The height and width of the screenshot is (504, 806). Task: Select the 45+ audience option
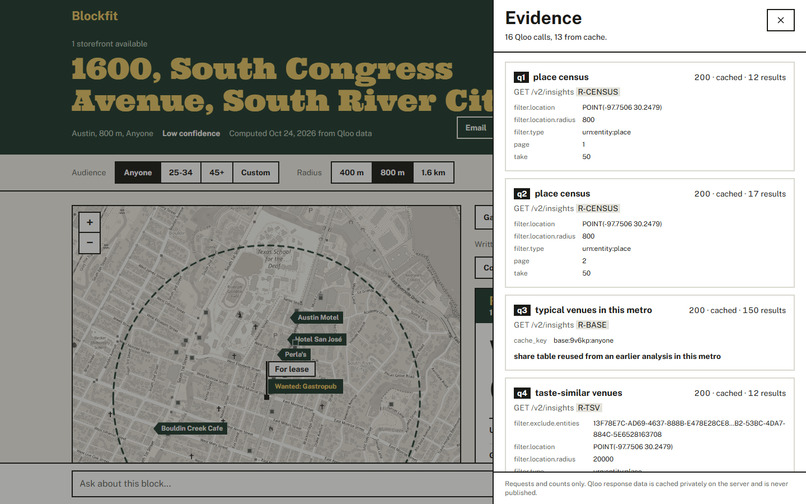pos(217,173)
